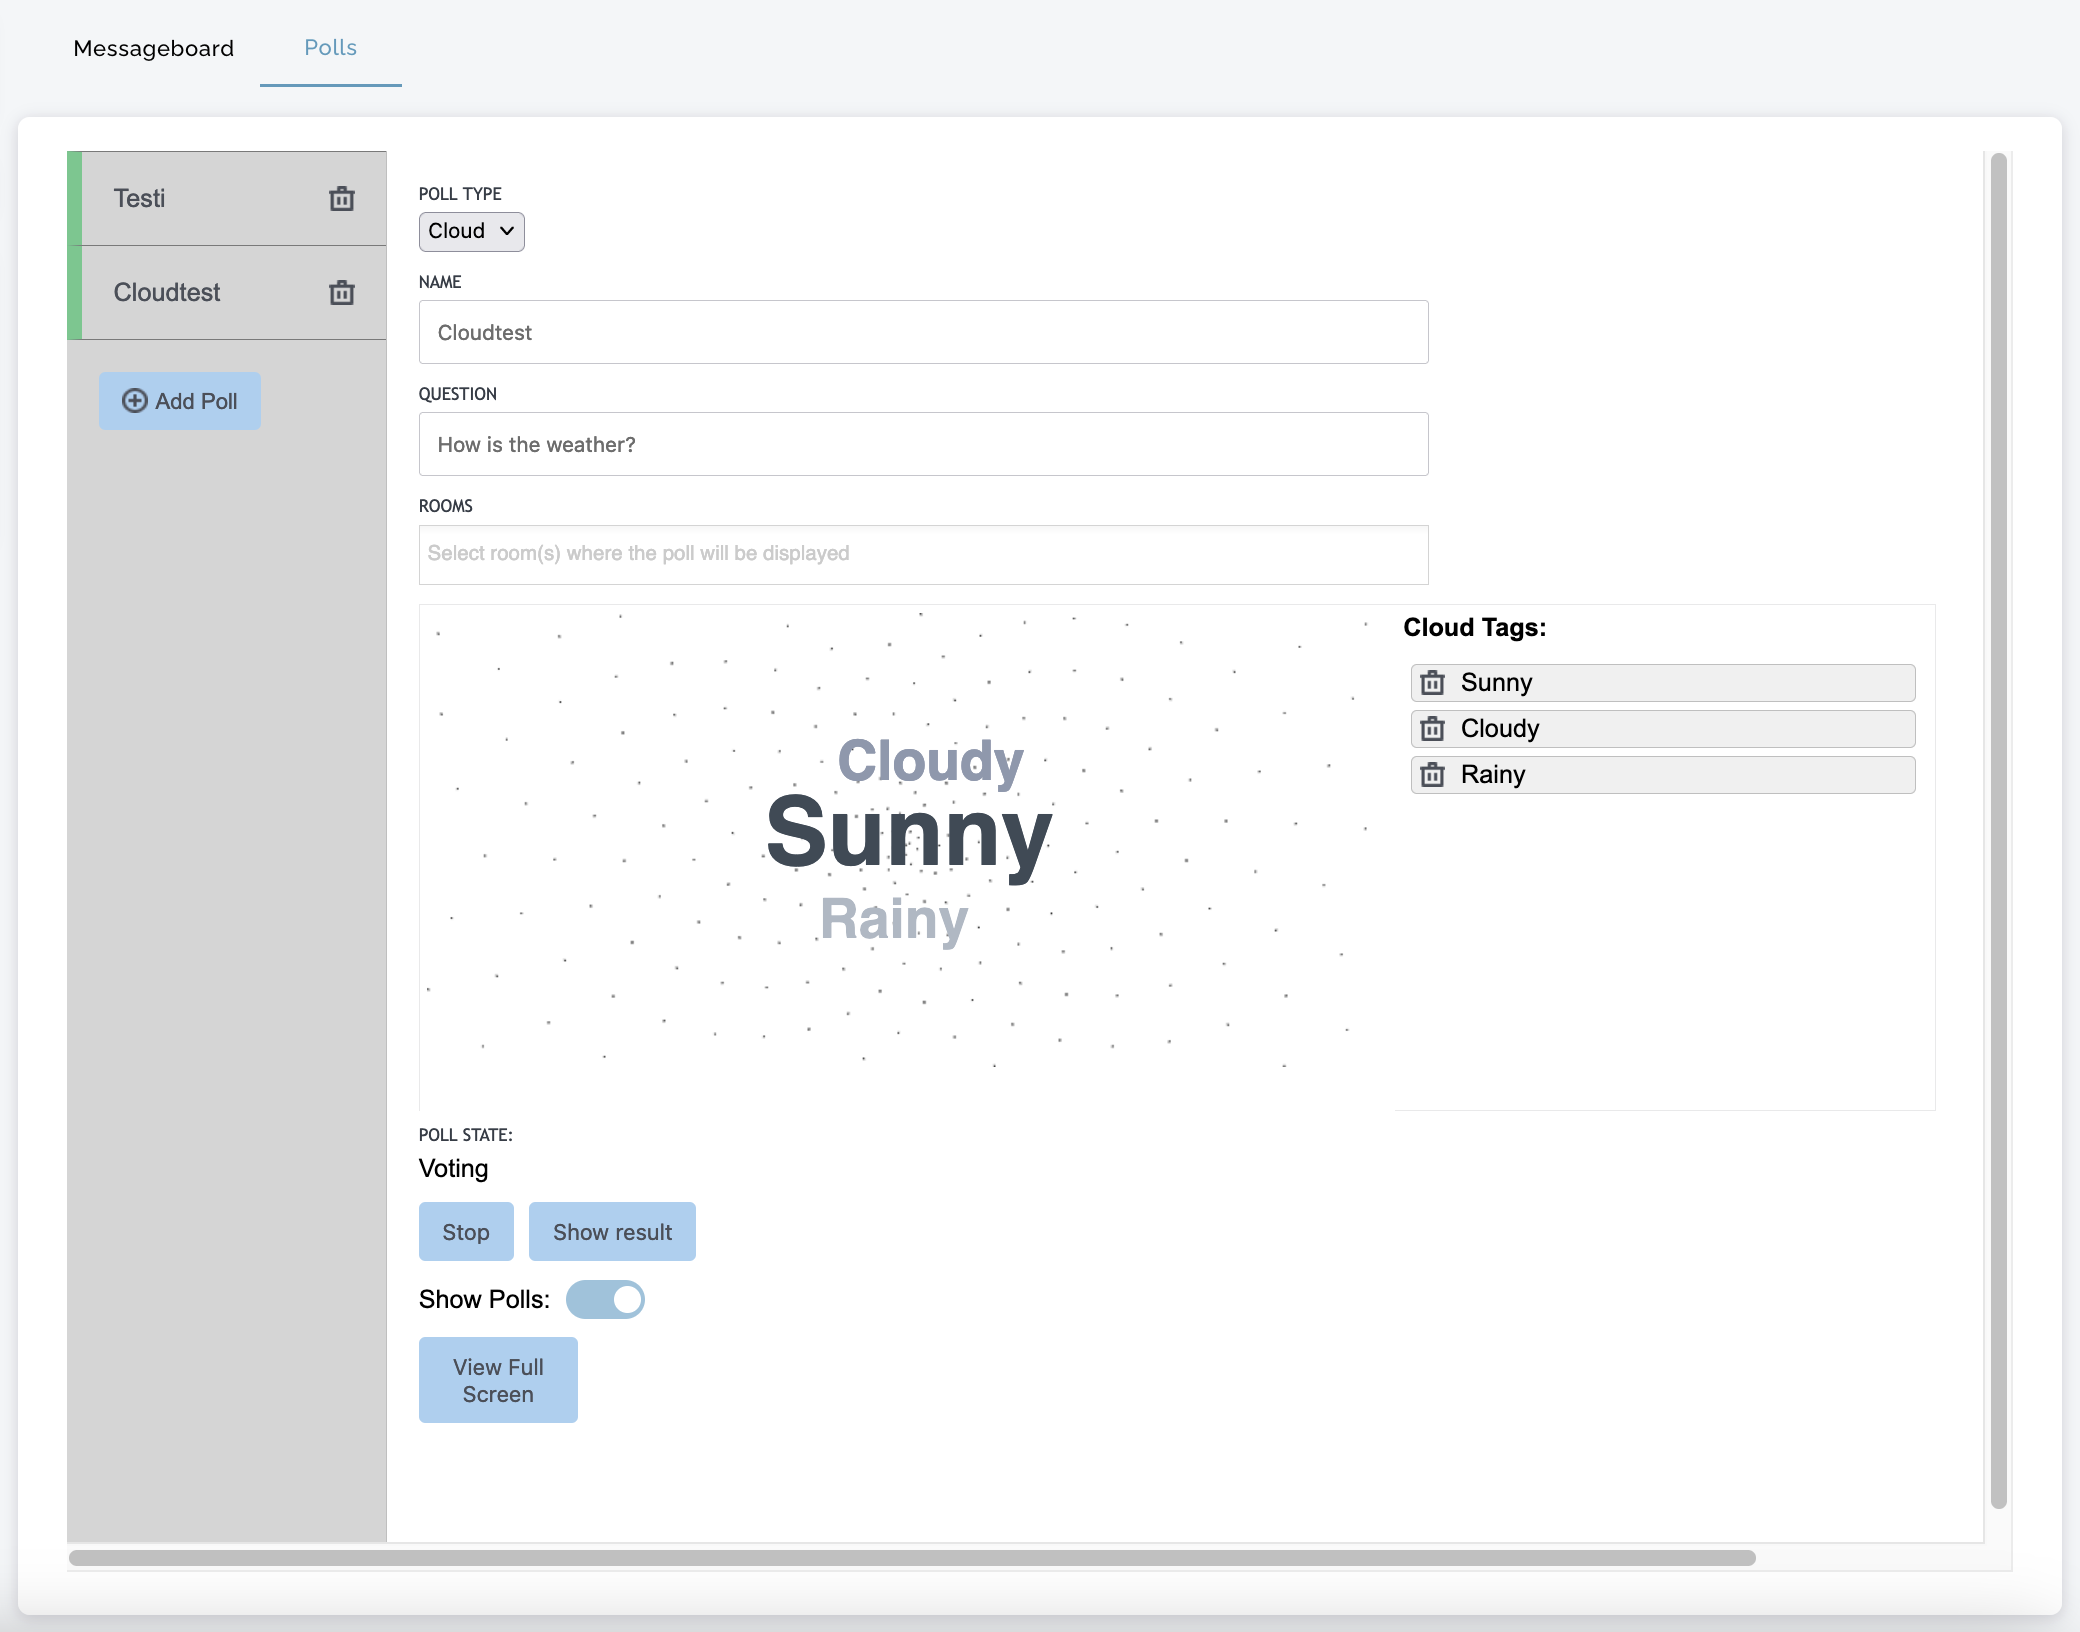
Task: Remove the Rainy cloud tag
Action: coord(1432,775)
